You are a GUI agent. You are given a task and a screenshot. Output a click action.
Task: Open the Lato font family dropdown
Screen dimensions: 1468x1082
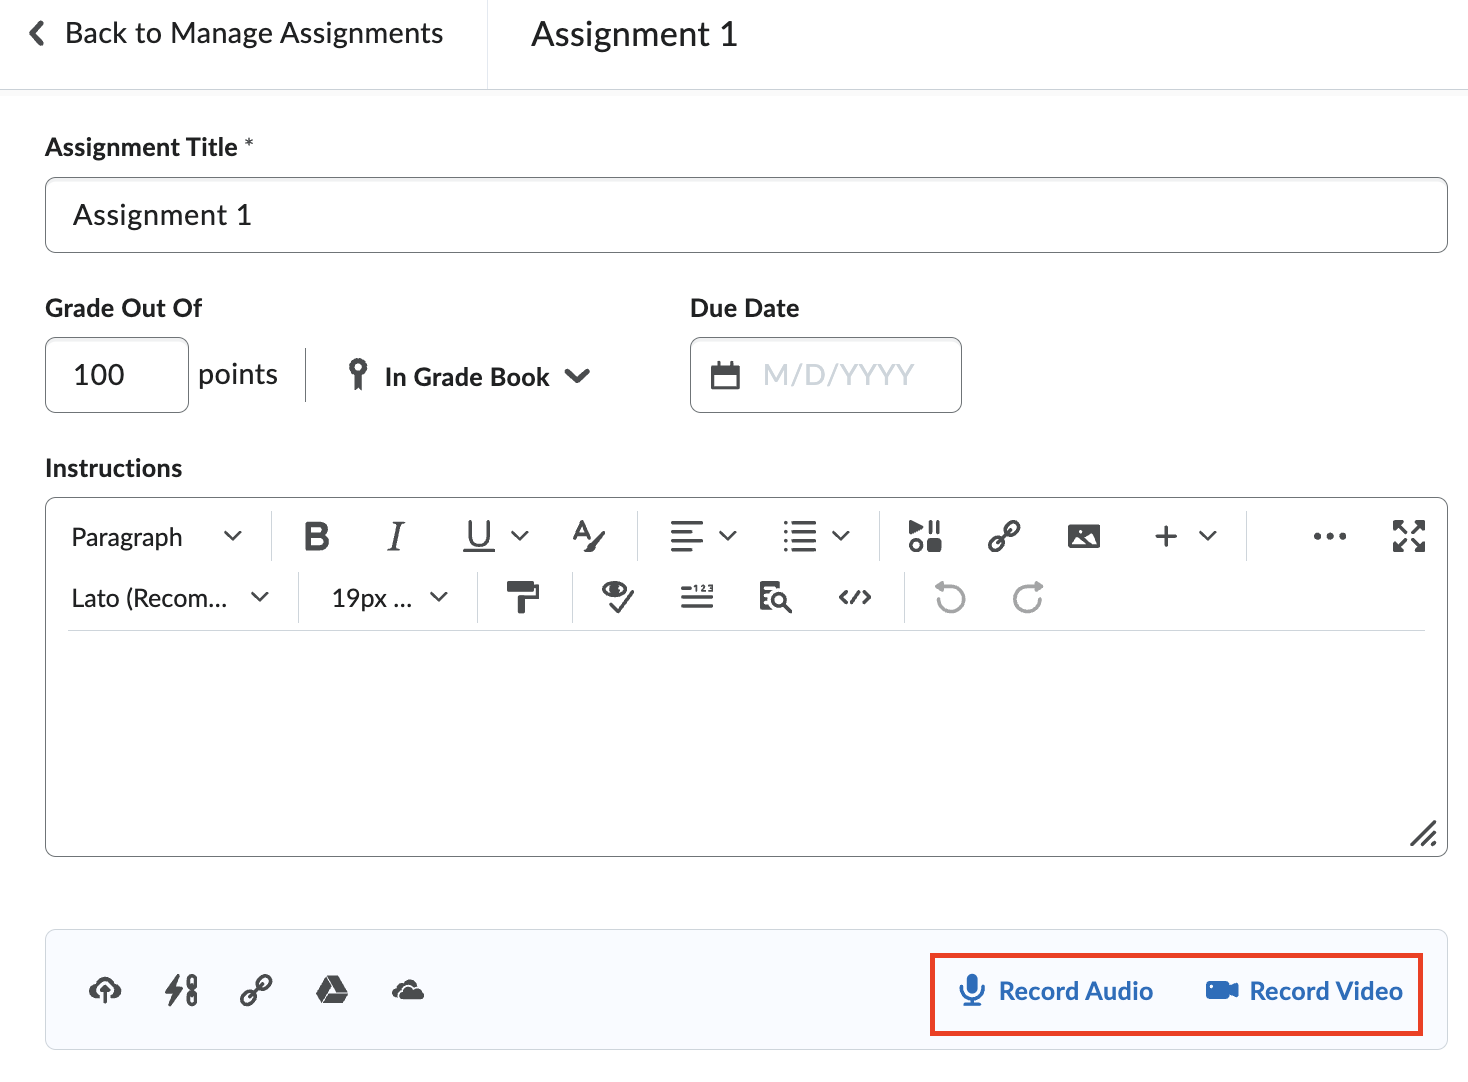(170, 598)
